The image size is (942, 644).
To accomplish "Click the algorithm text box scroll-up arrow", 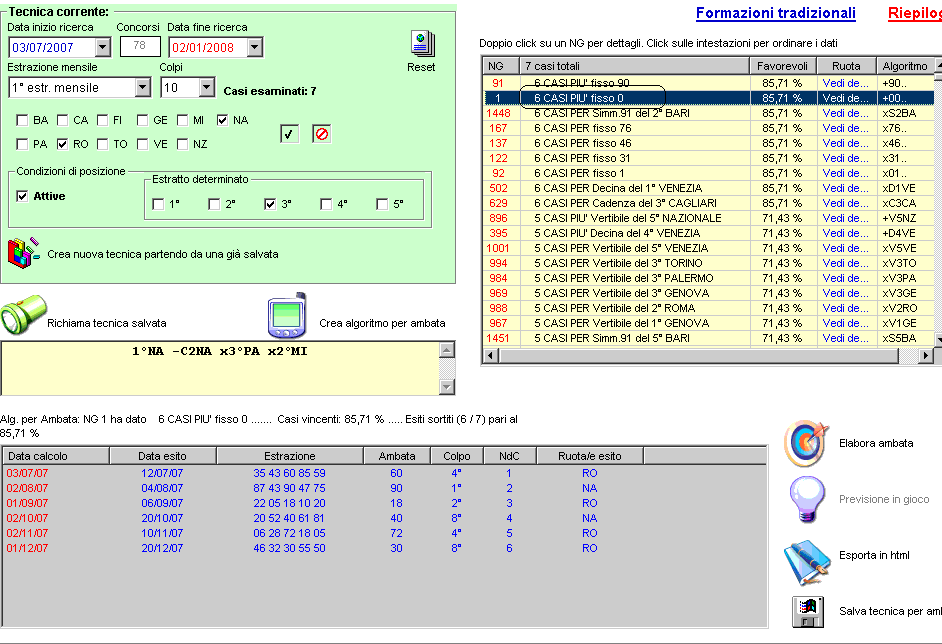I will click(x=446, y=350).
